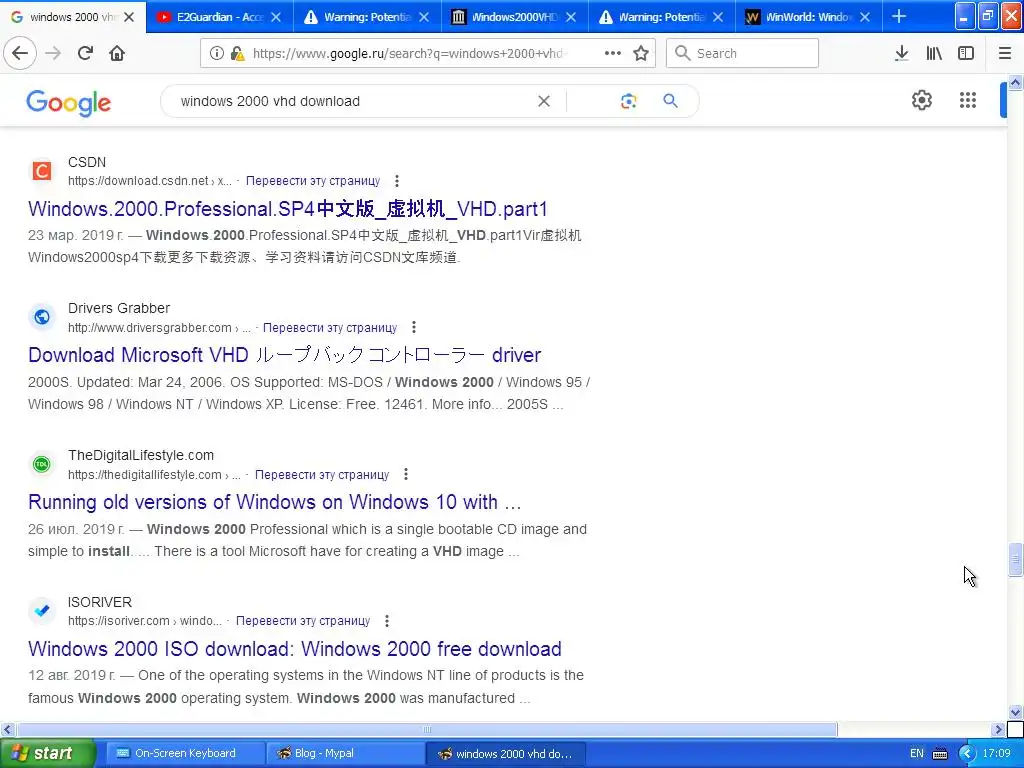Open page actions three-dot menu in address bar

click(x=613, y=53)
